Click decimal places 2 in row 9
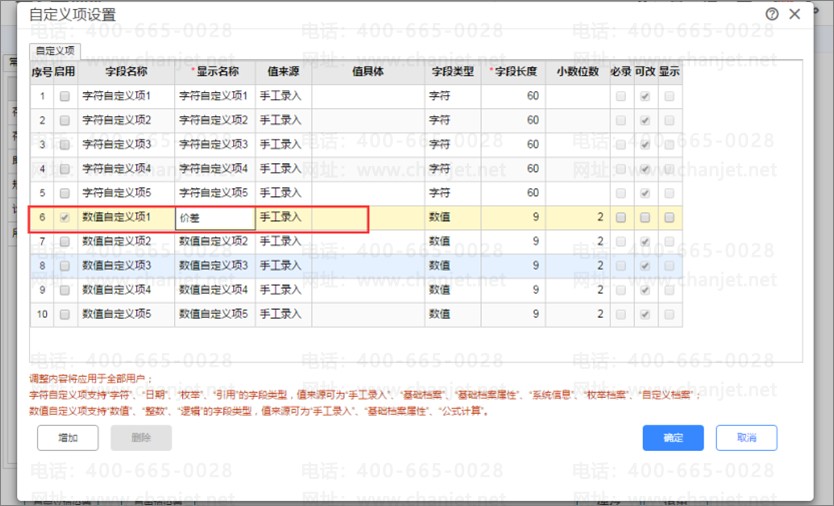834x506 pixels. (x=578, y=290)
